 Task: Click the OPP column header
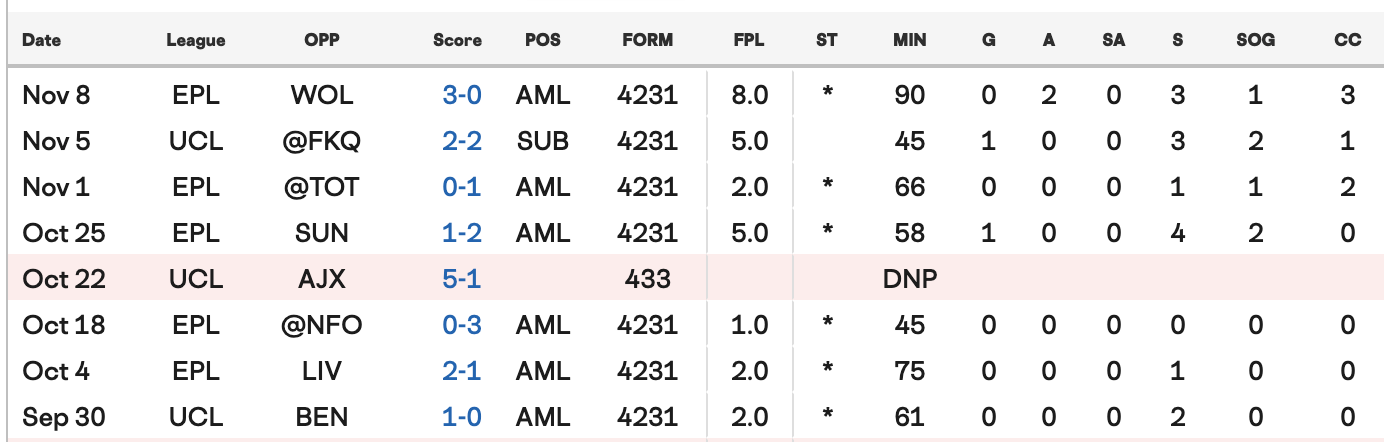click(321, 41)
